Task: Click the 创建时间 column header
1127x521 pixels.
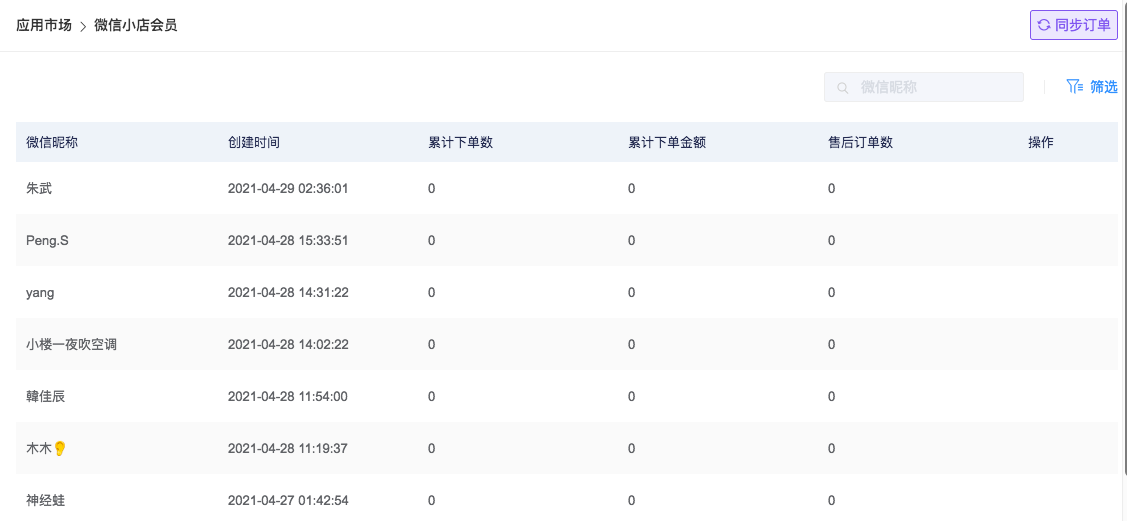Action: (254, 142)
